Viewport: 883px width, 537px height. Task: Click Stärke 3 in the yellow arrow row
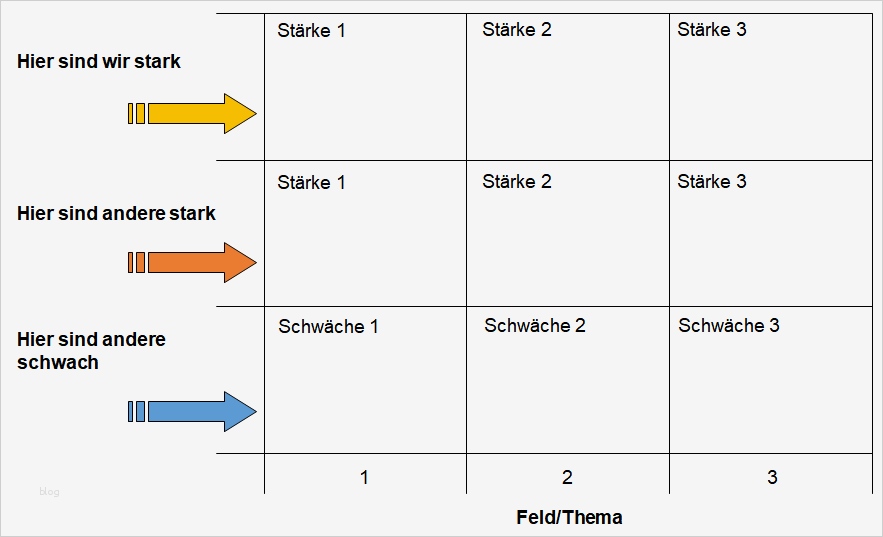pos(712,29)
